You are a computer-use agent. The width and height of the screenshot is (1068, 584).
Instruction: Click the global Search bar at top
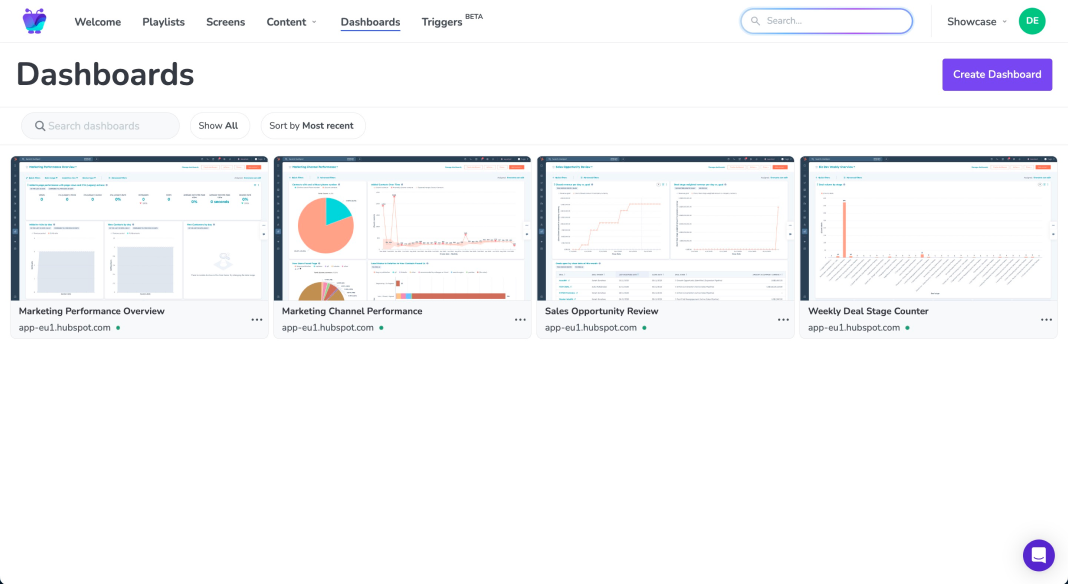pos(826,20)
